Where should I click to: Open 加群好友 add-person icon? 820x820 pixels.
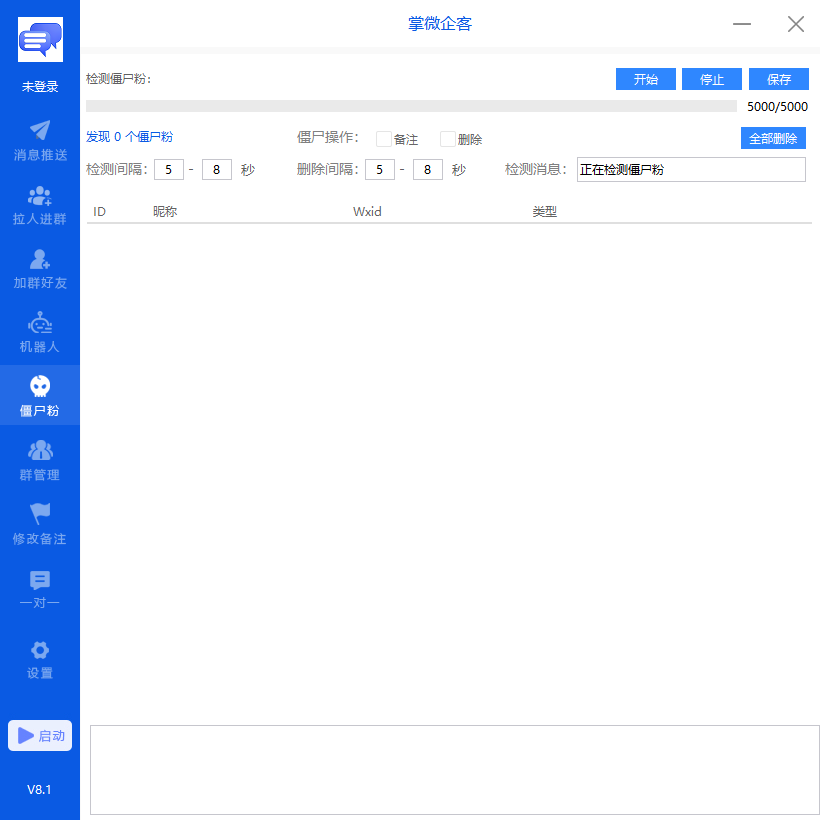tap(40, 259)
